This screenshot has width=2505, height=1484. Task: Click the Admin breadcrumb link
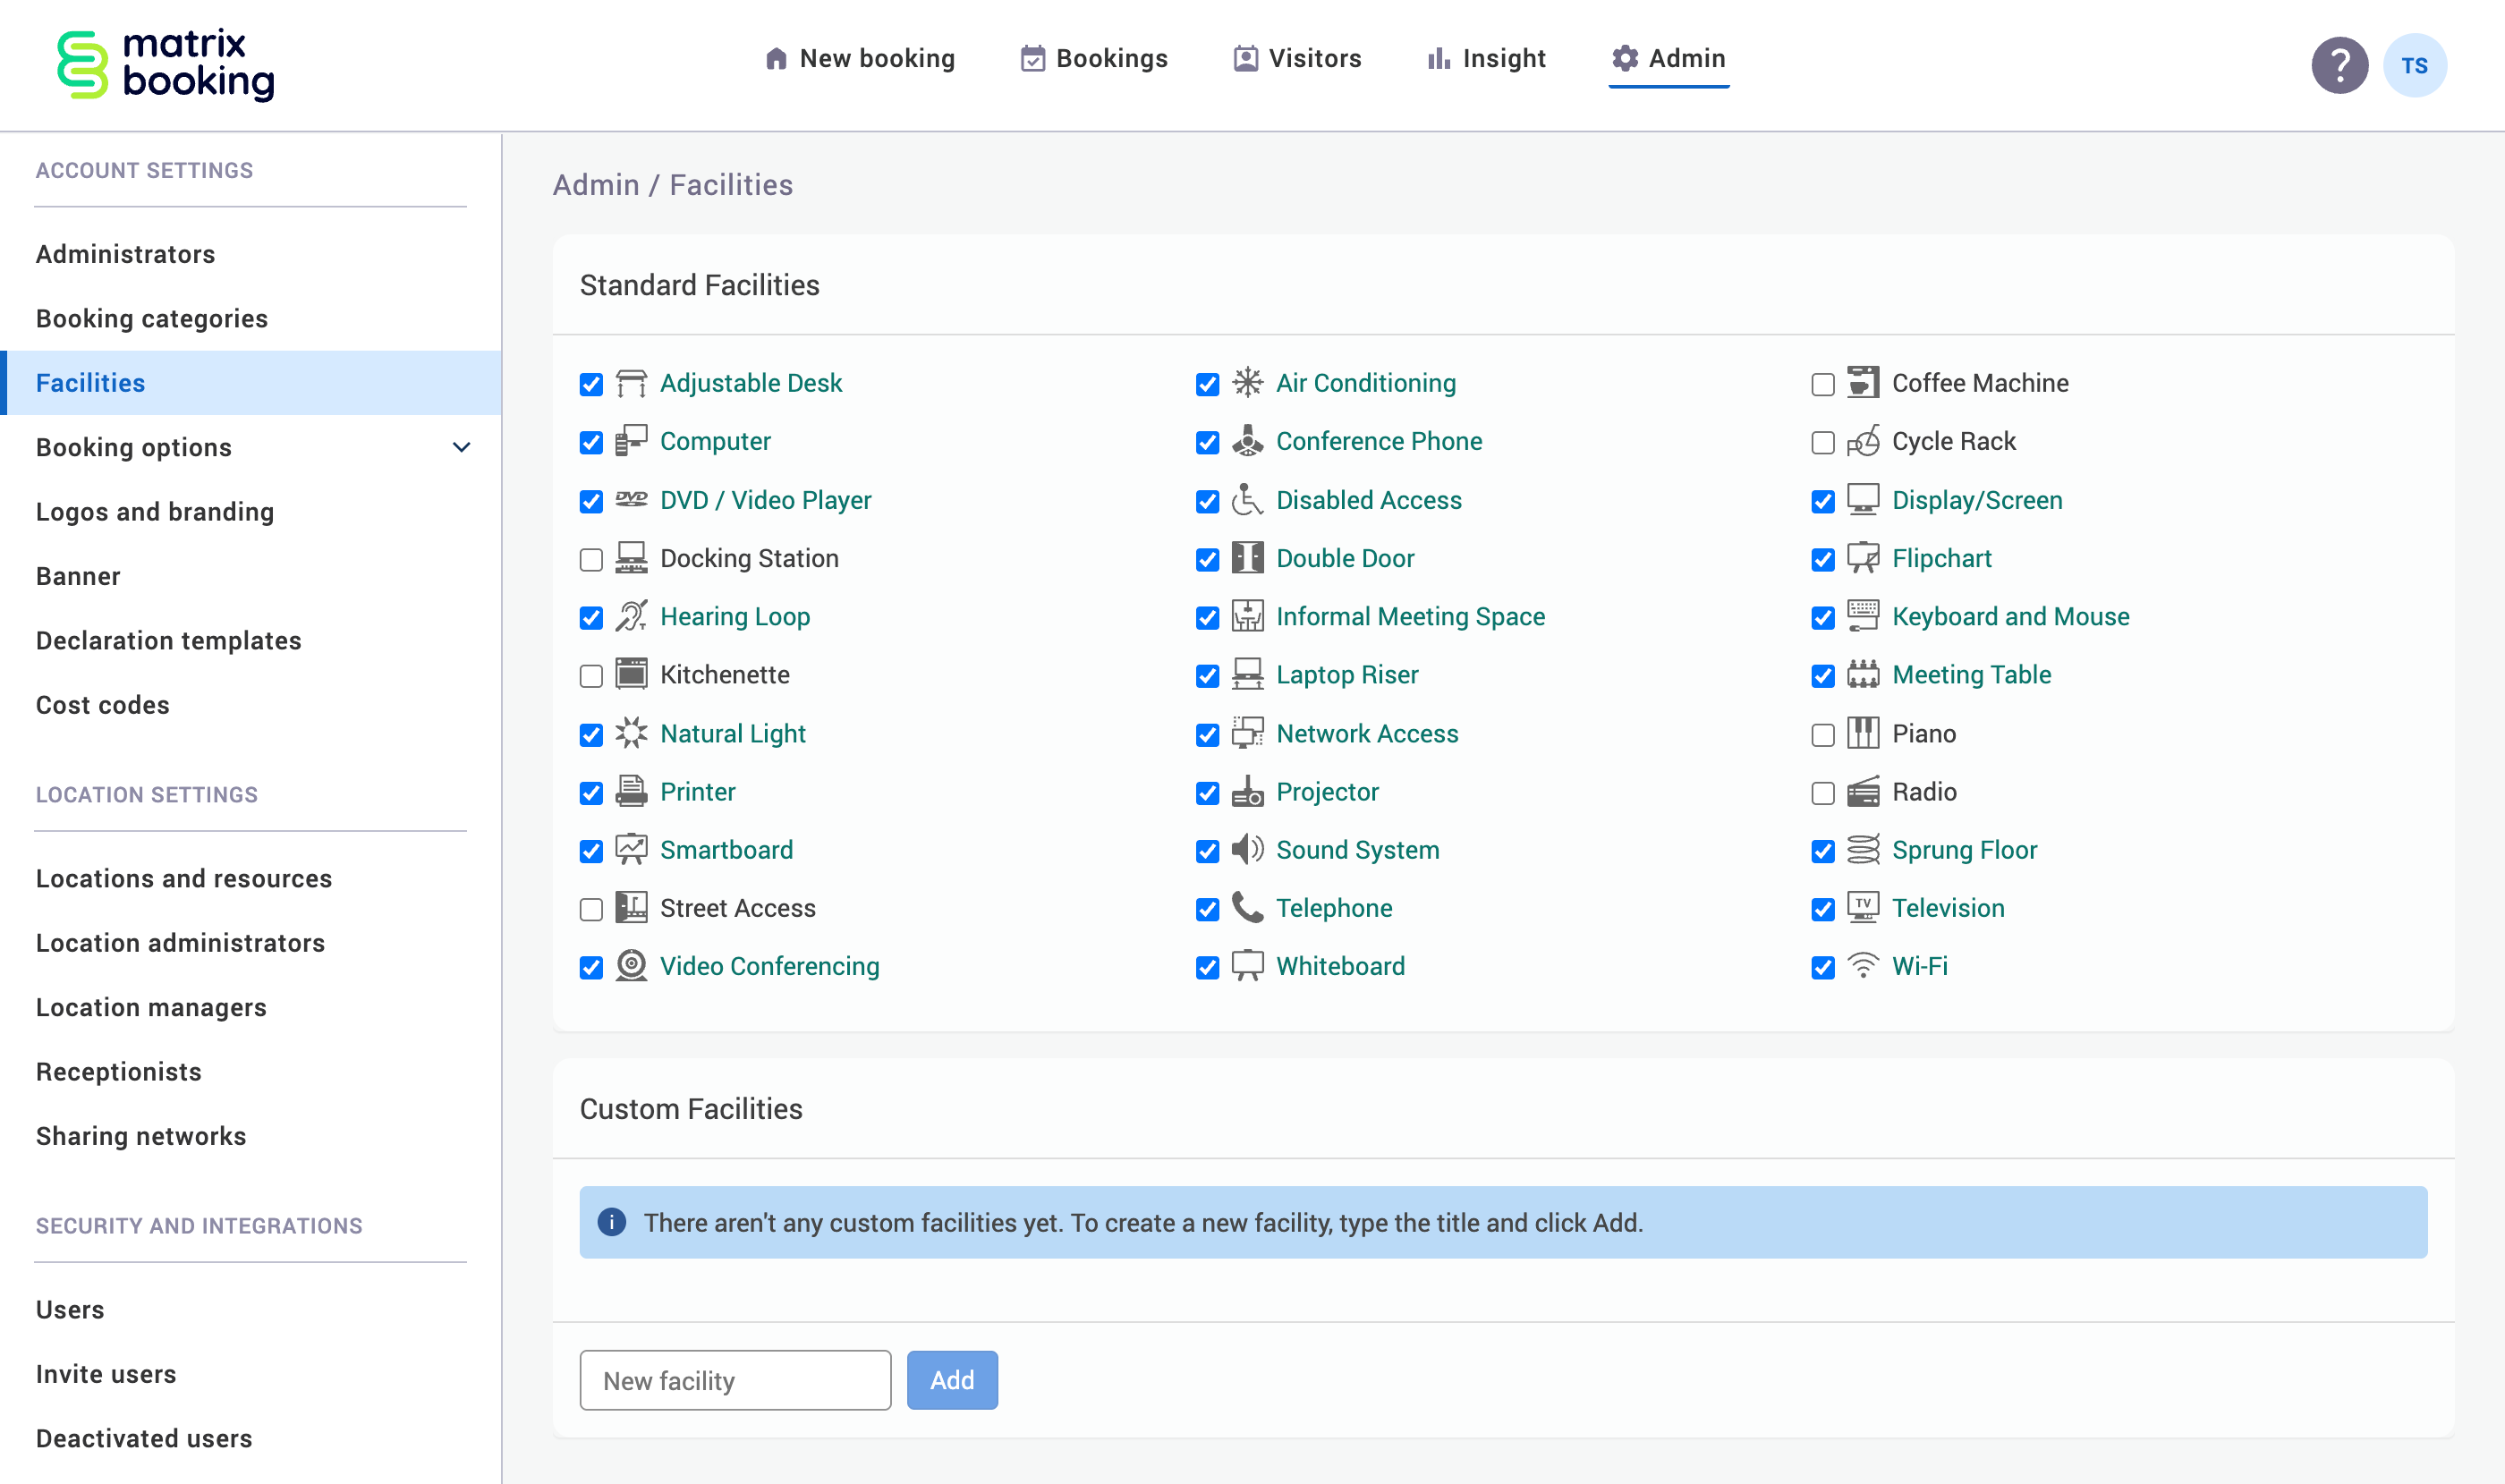[596, 185]
